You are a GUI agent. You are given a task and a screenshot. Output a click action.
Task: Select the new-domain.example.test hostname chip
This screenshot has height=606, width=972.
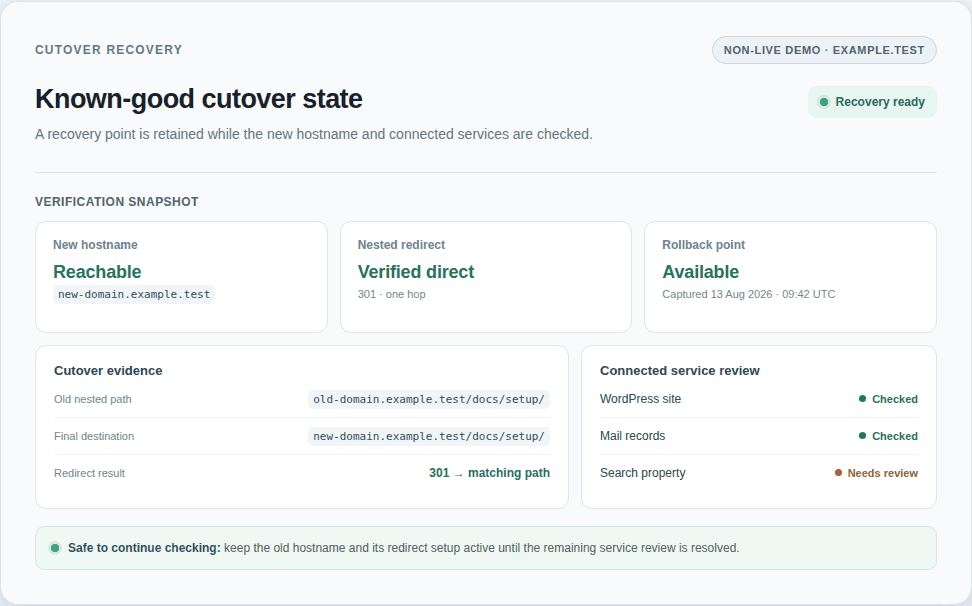[x=134, y=294]
